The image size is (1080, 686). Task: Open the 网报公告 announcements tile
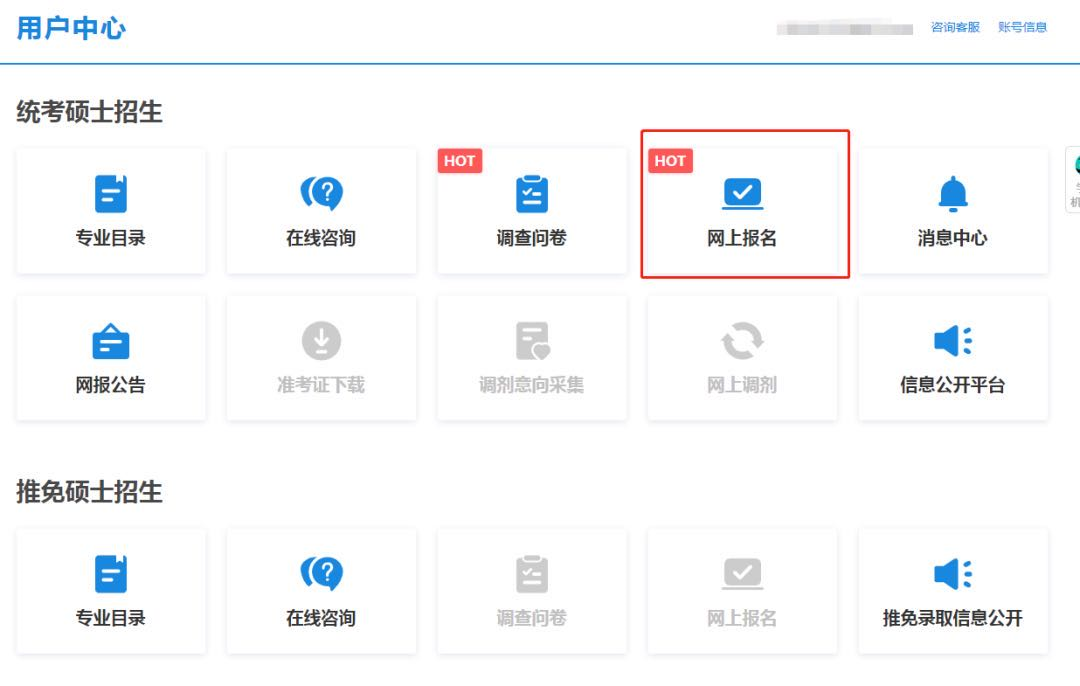110,358
